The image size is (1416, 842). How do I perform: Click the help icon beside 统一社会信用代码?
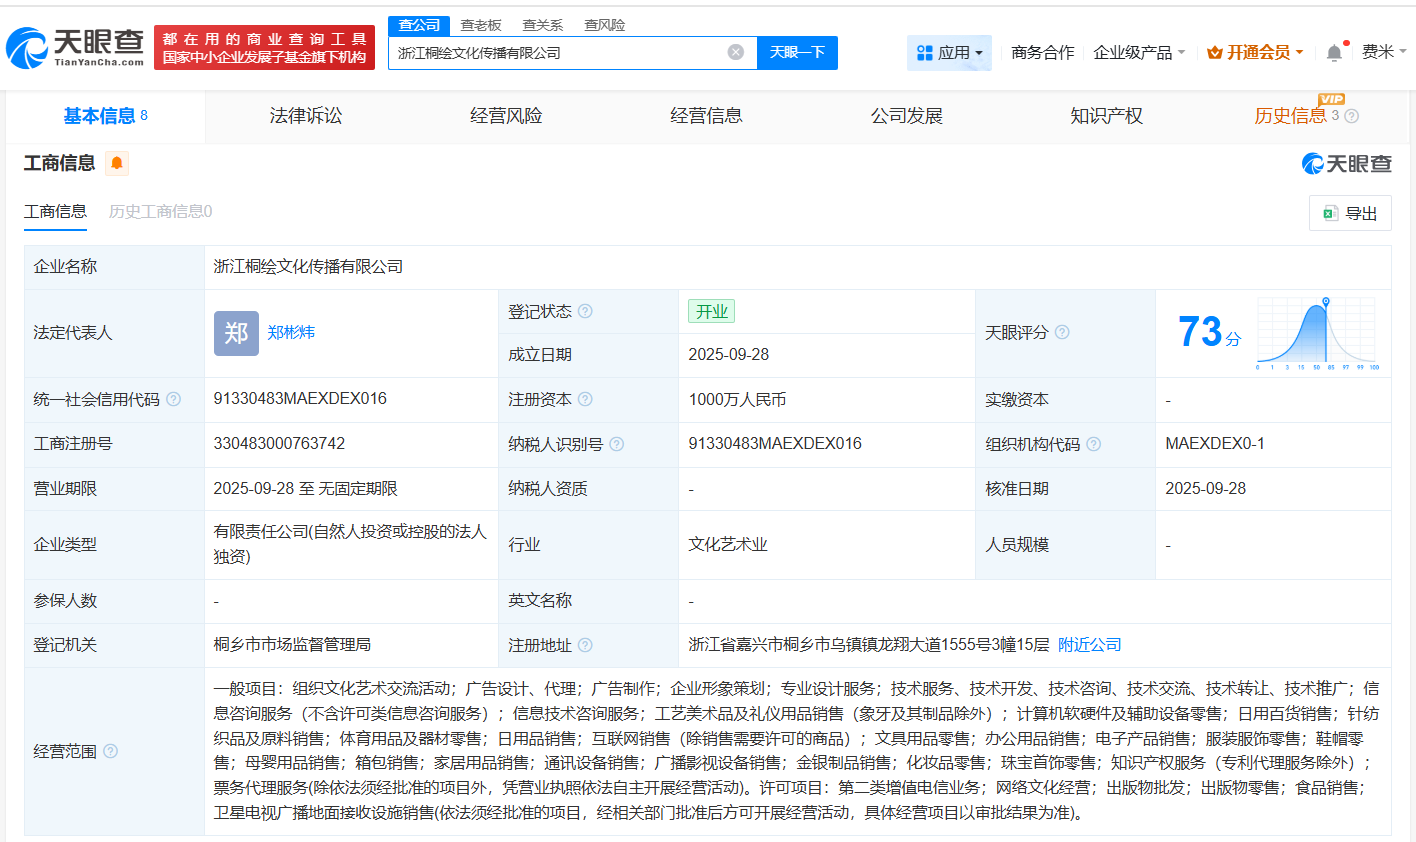click(x=174, y=398)
